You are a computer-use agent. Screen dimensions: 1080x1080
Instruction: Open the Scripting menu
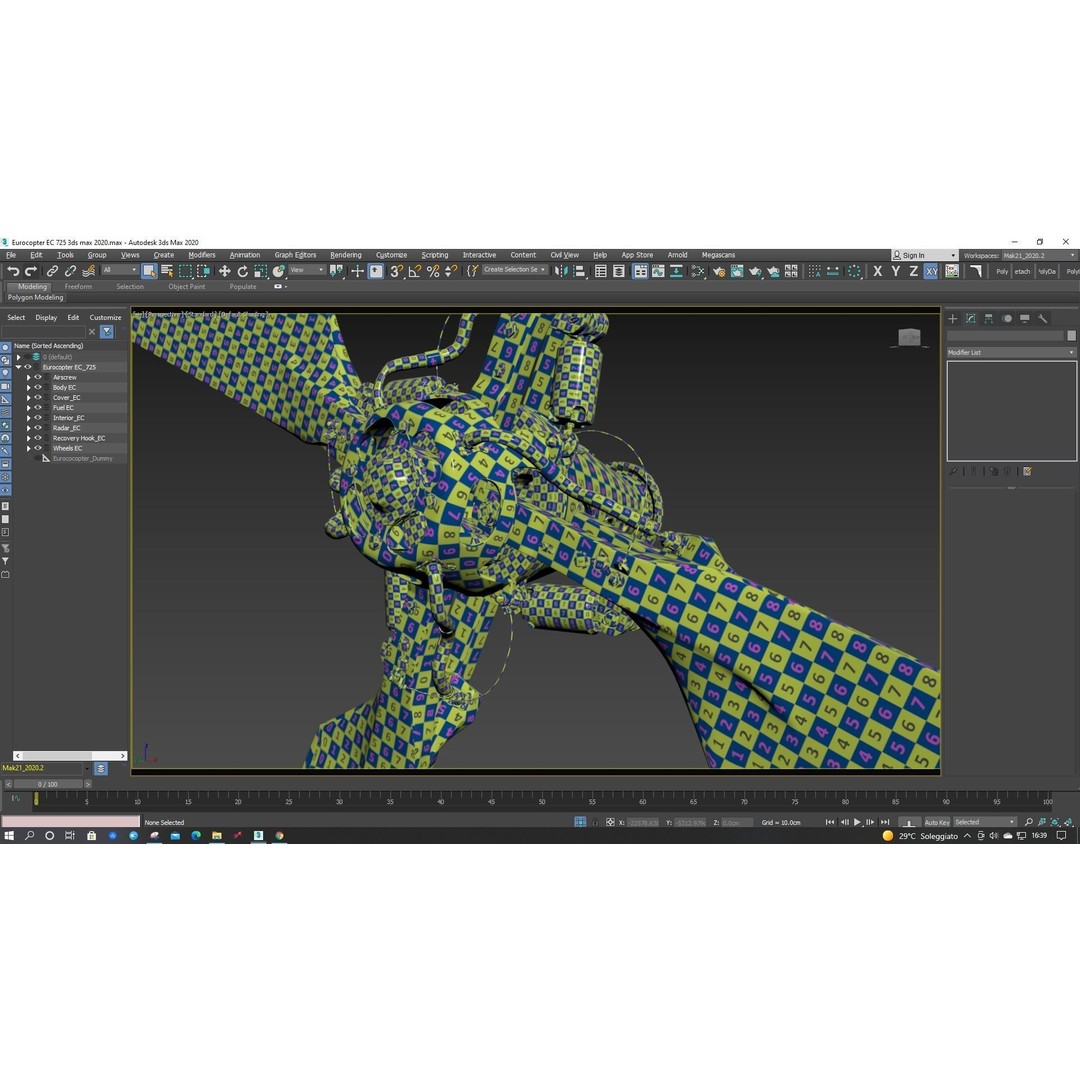435,255
